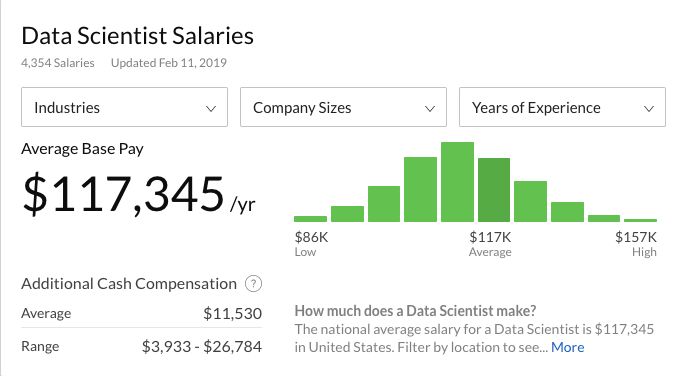Click the Additional Cash Compensation heading
Image resolution: width=688 pixels, height=376 pixels.
[x=129, y=284]
